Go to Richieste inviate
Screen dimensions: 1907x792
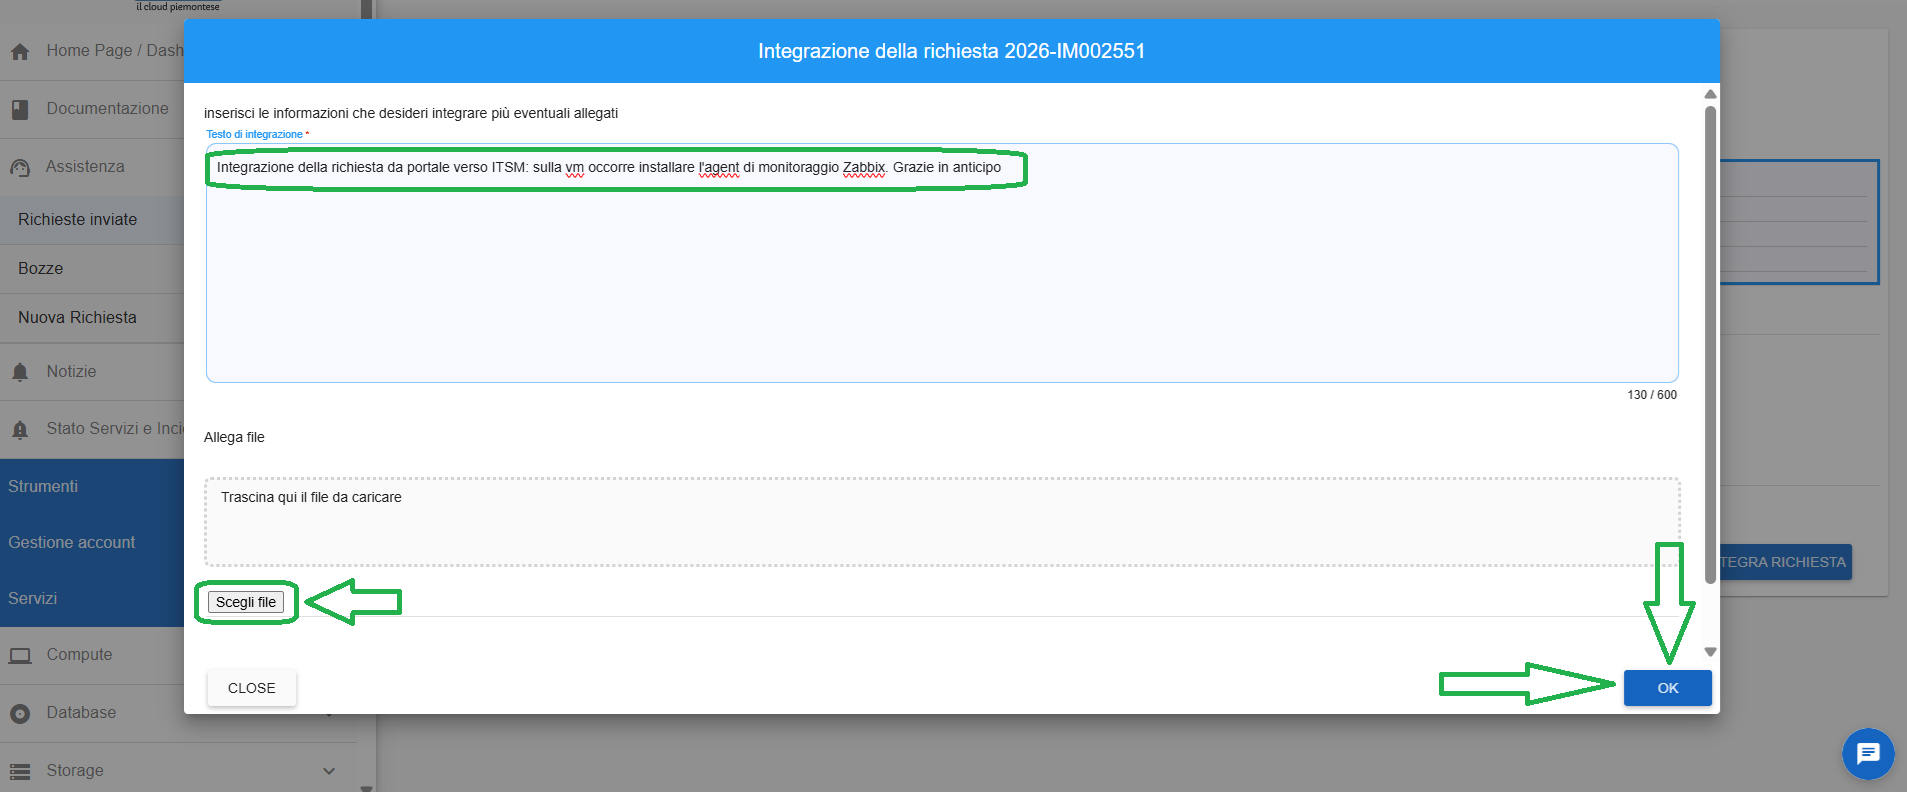(x=77, y=220)
